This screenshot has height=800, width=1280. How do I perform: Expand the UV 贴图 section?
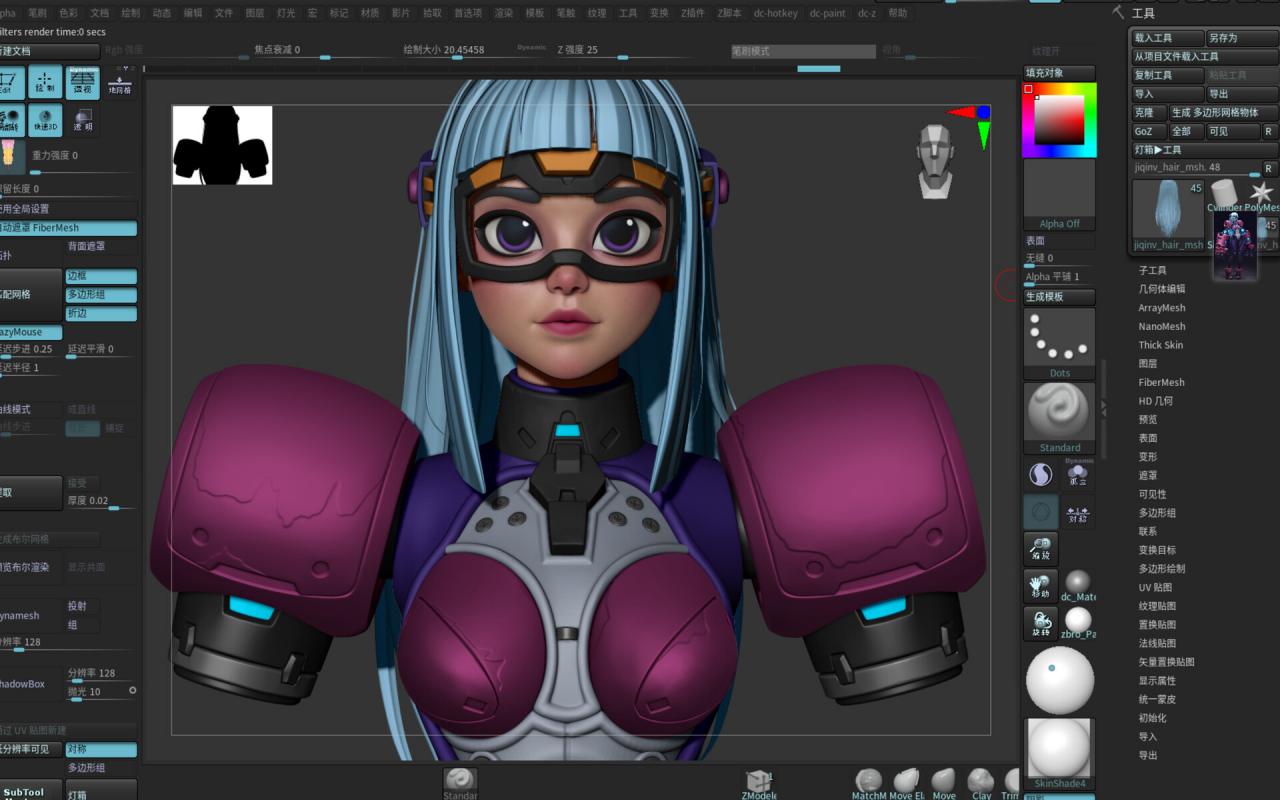click(1155, 587)
